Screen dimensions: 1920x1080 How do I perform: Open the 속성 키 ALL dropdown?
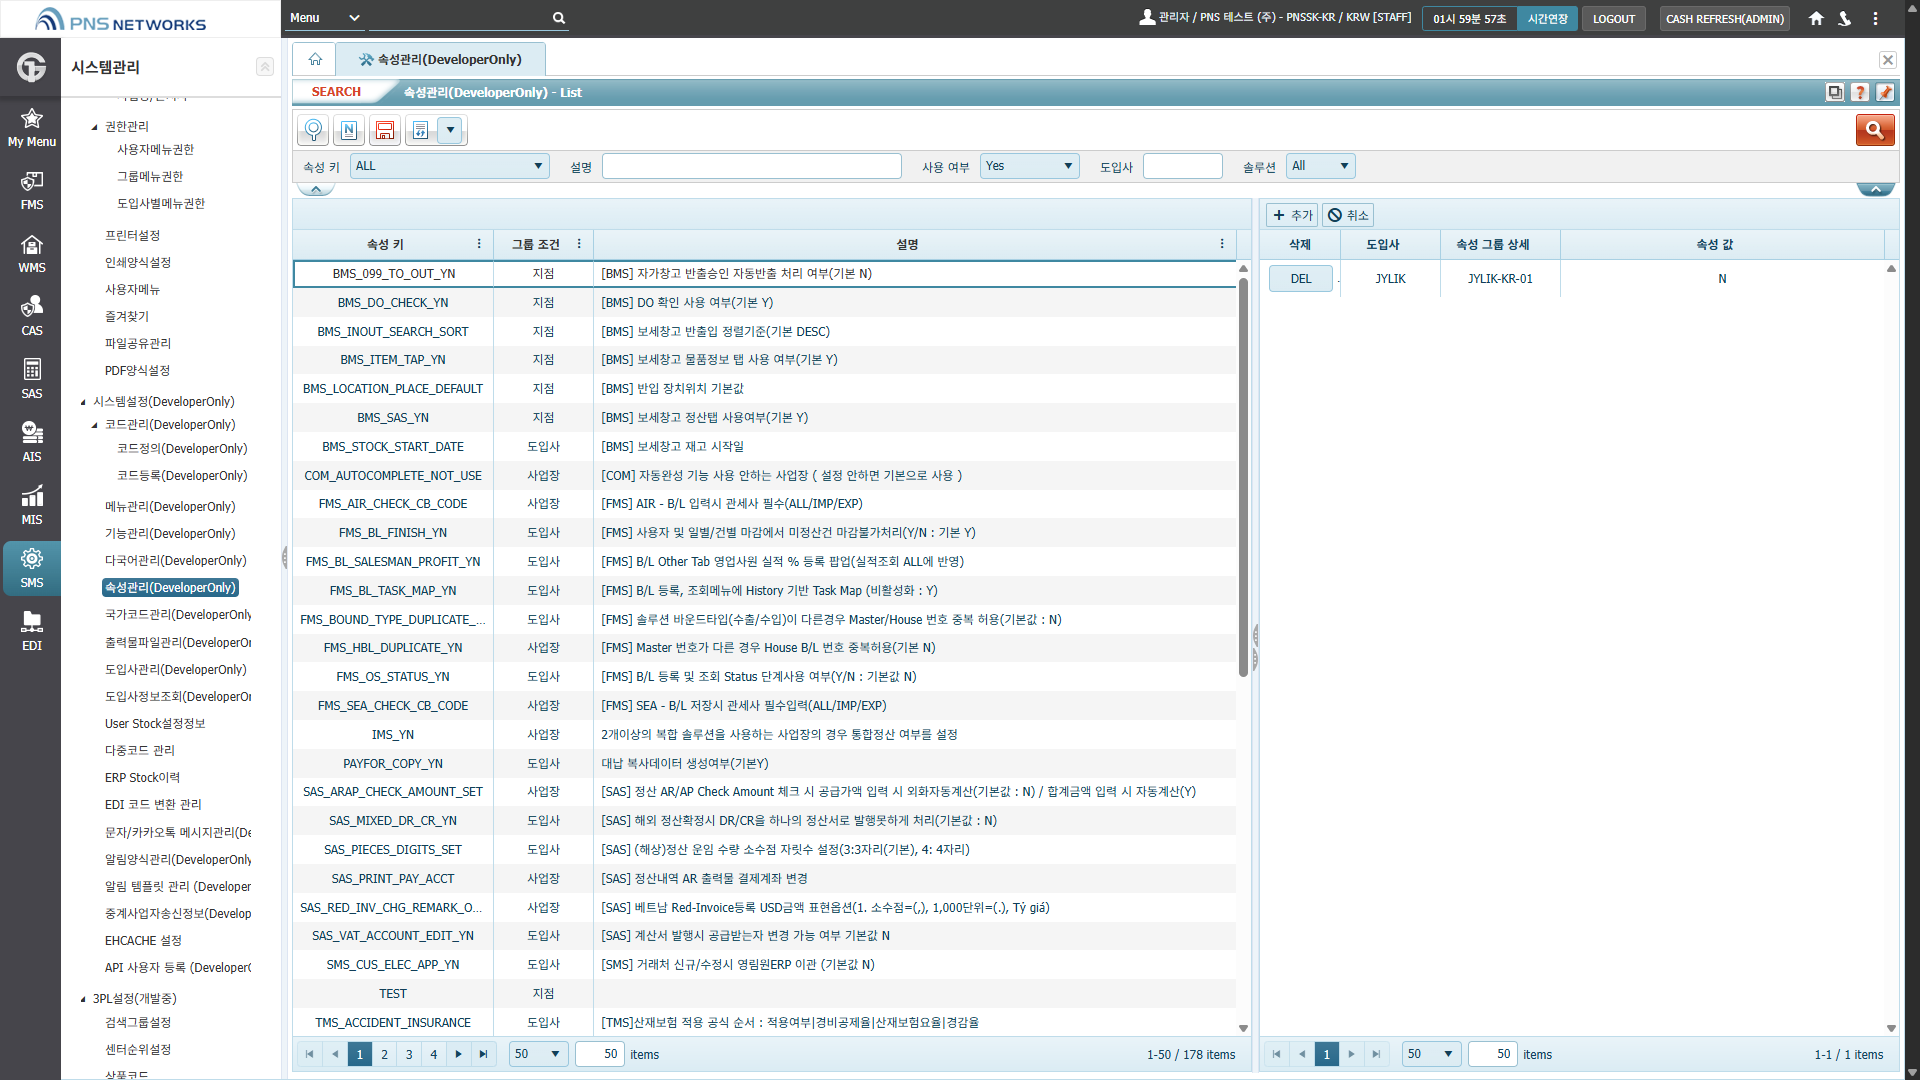449,166
